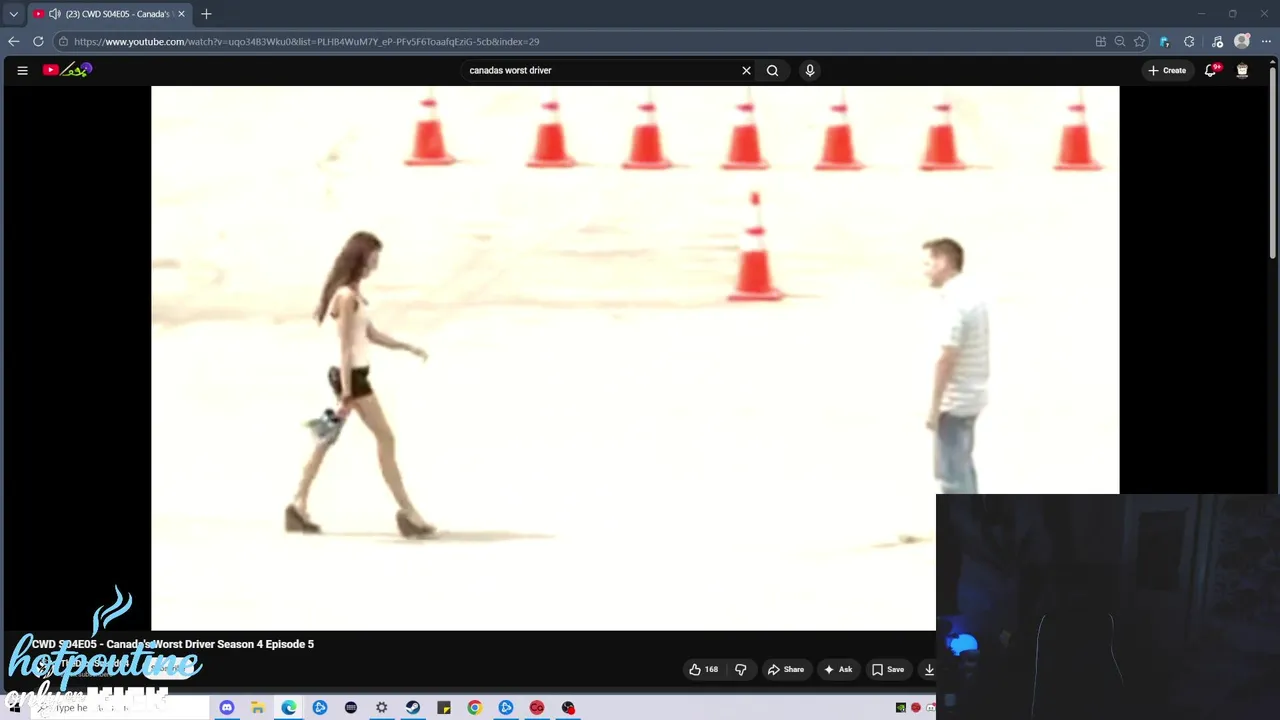Click the Ask button below video
The height and width of the screenshot is (720, 1280).
point(838,670)
